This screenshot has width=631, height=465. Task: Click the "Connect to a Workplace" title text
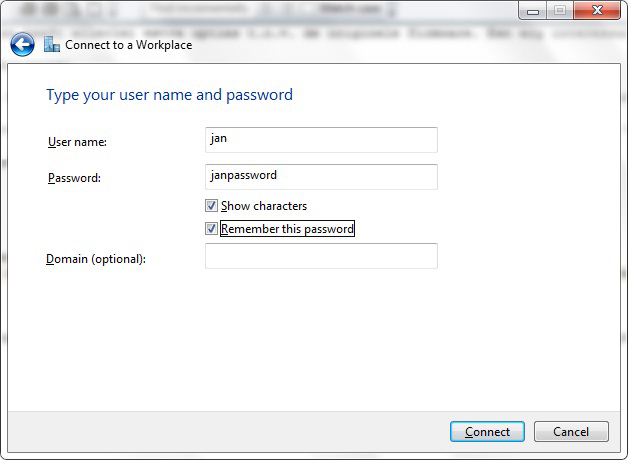128,45
